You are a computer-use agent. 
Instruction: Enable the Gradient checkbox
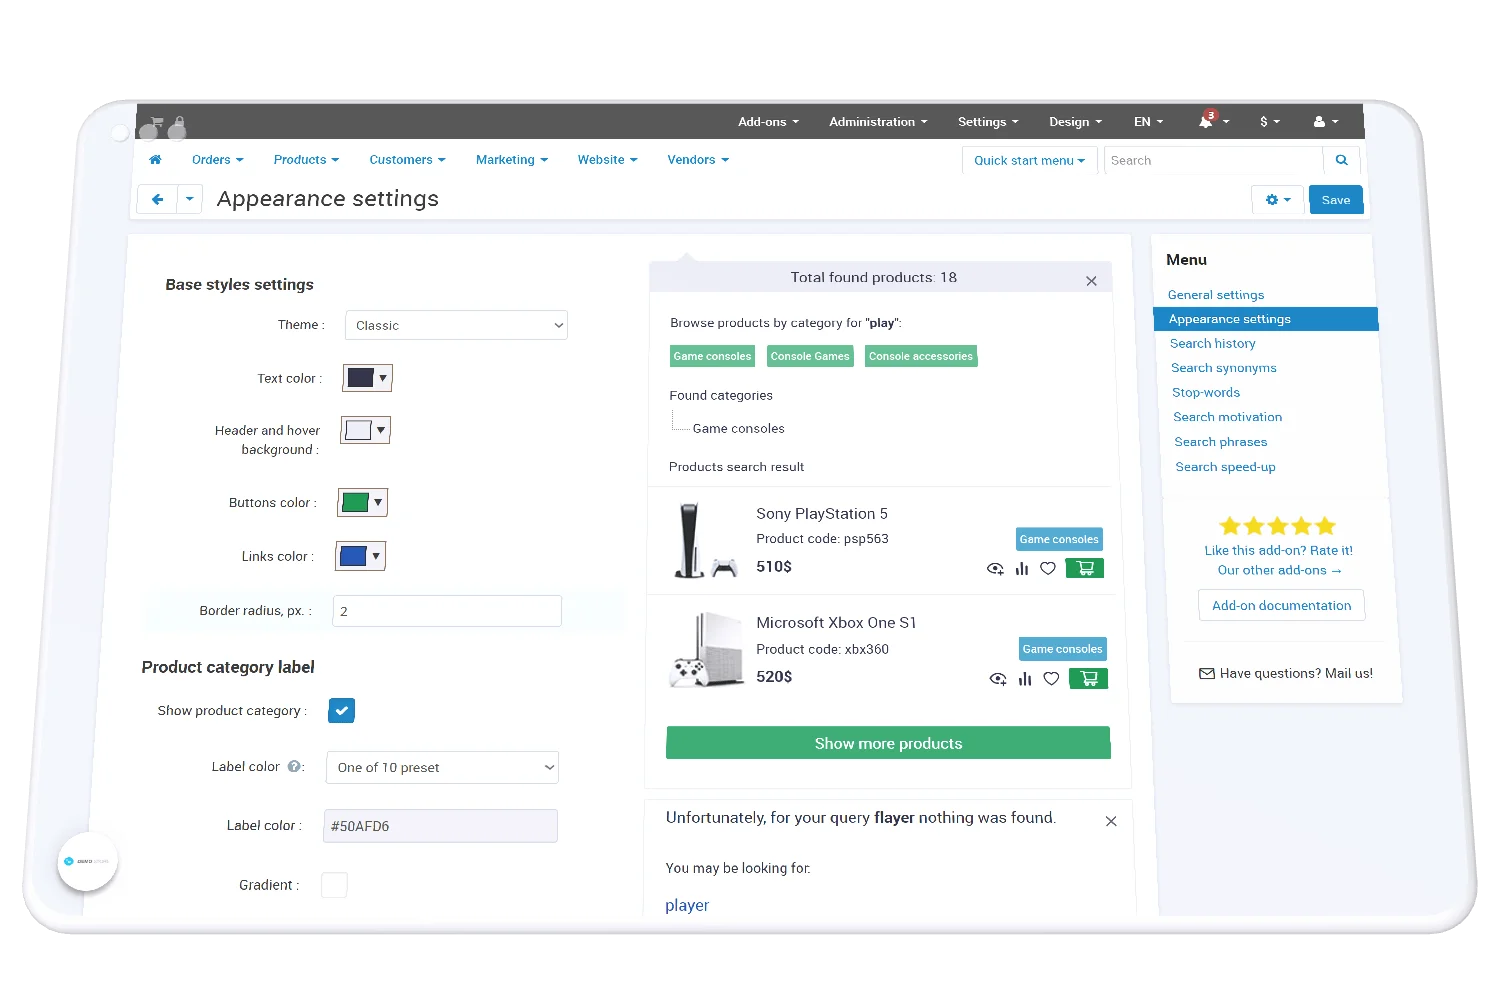tap(334, 885)
